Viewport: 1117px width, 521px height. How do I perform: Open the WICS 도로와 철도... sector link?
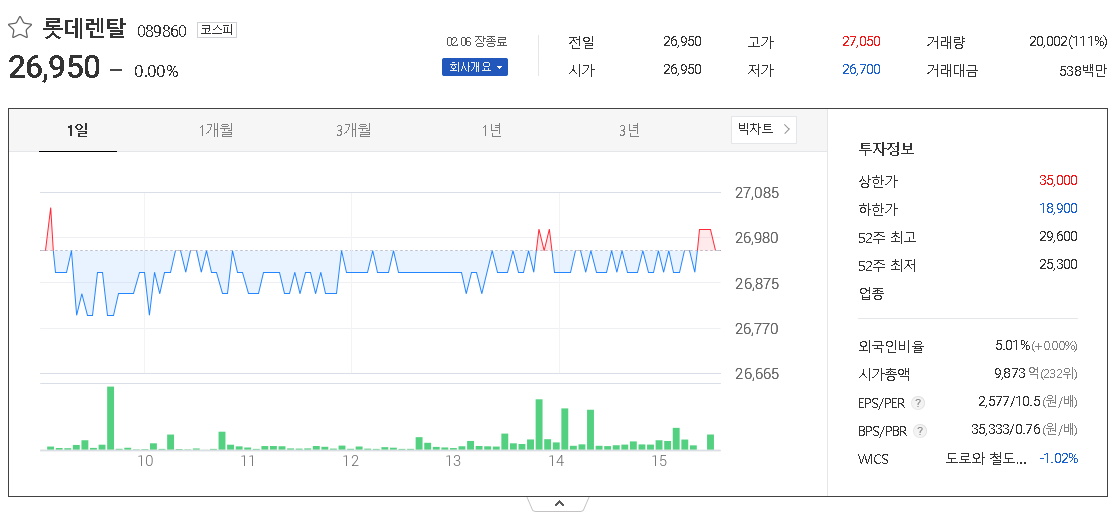[986, 458]
